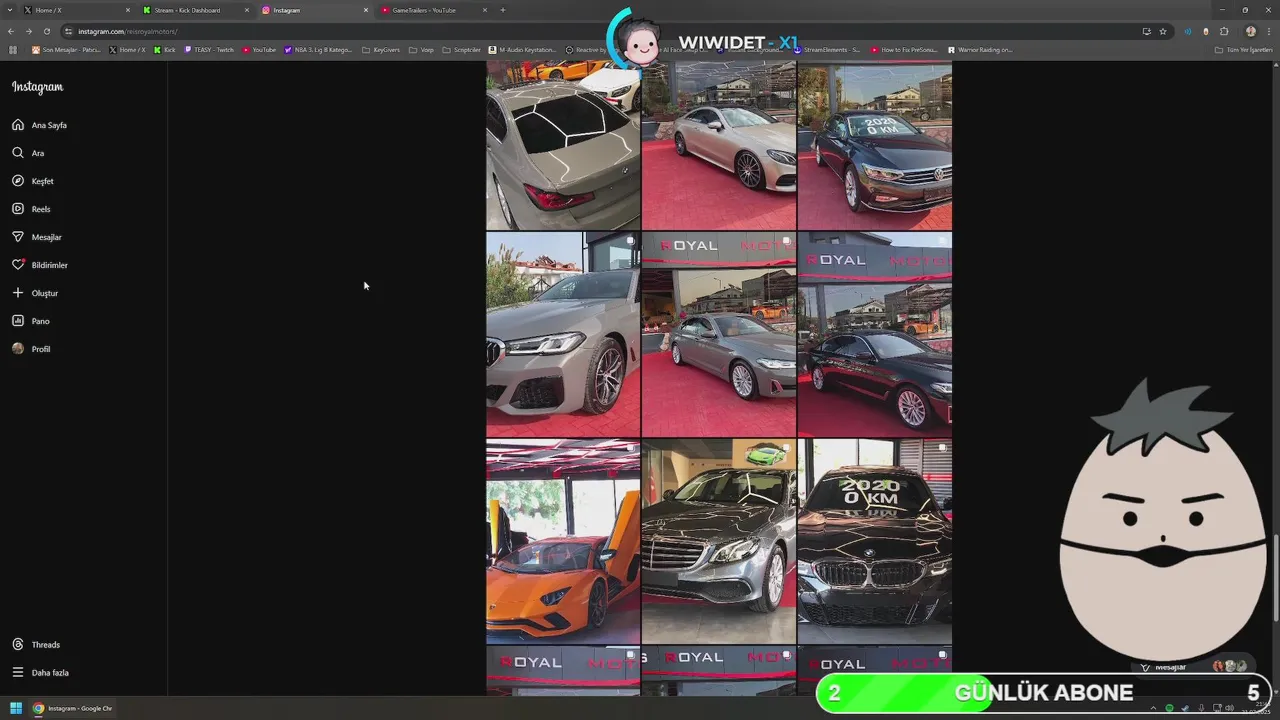Open the black BMW 2020 0 KM post
This screenshot has width=1280, height=720.
[x=875, y=541]
